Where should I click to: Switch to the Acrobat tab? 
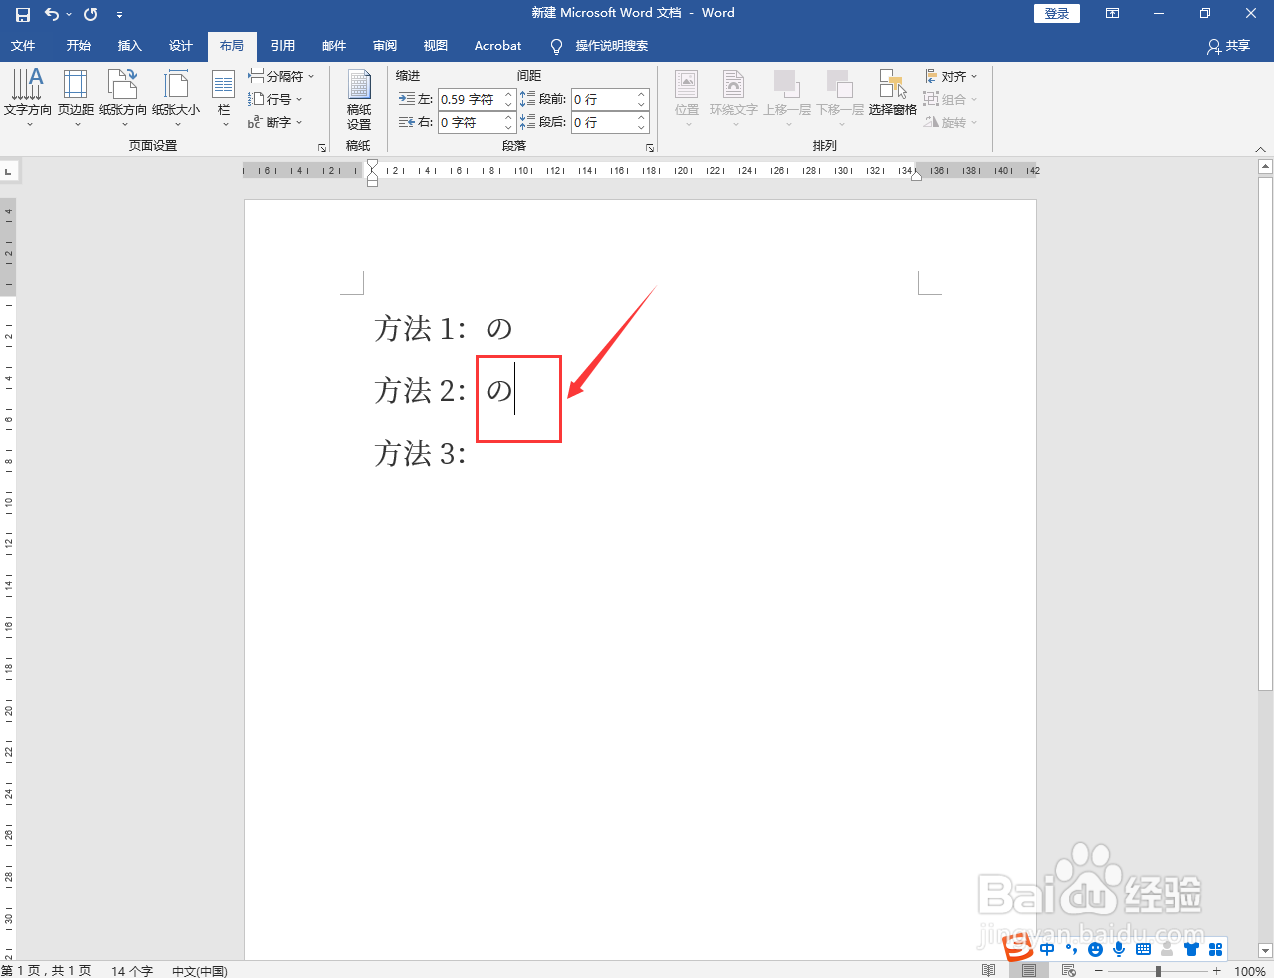[x=498, y=46]
